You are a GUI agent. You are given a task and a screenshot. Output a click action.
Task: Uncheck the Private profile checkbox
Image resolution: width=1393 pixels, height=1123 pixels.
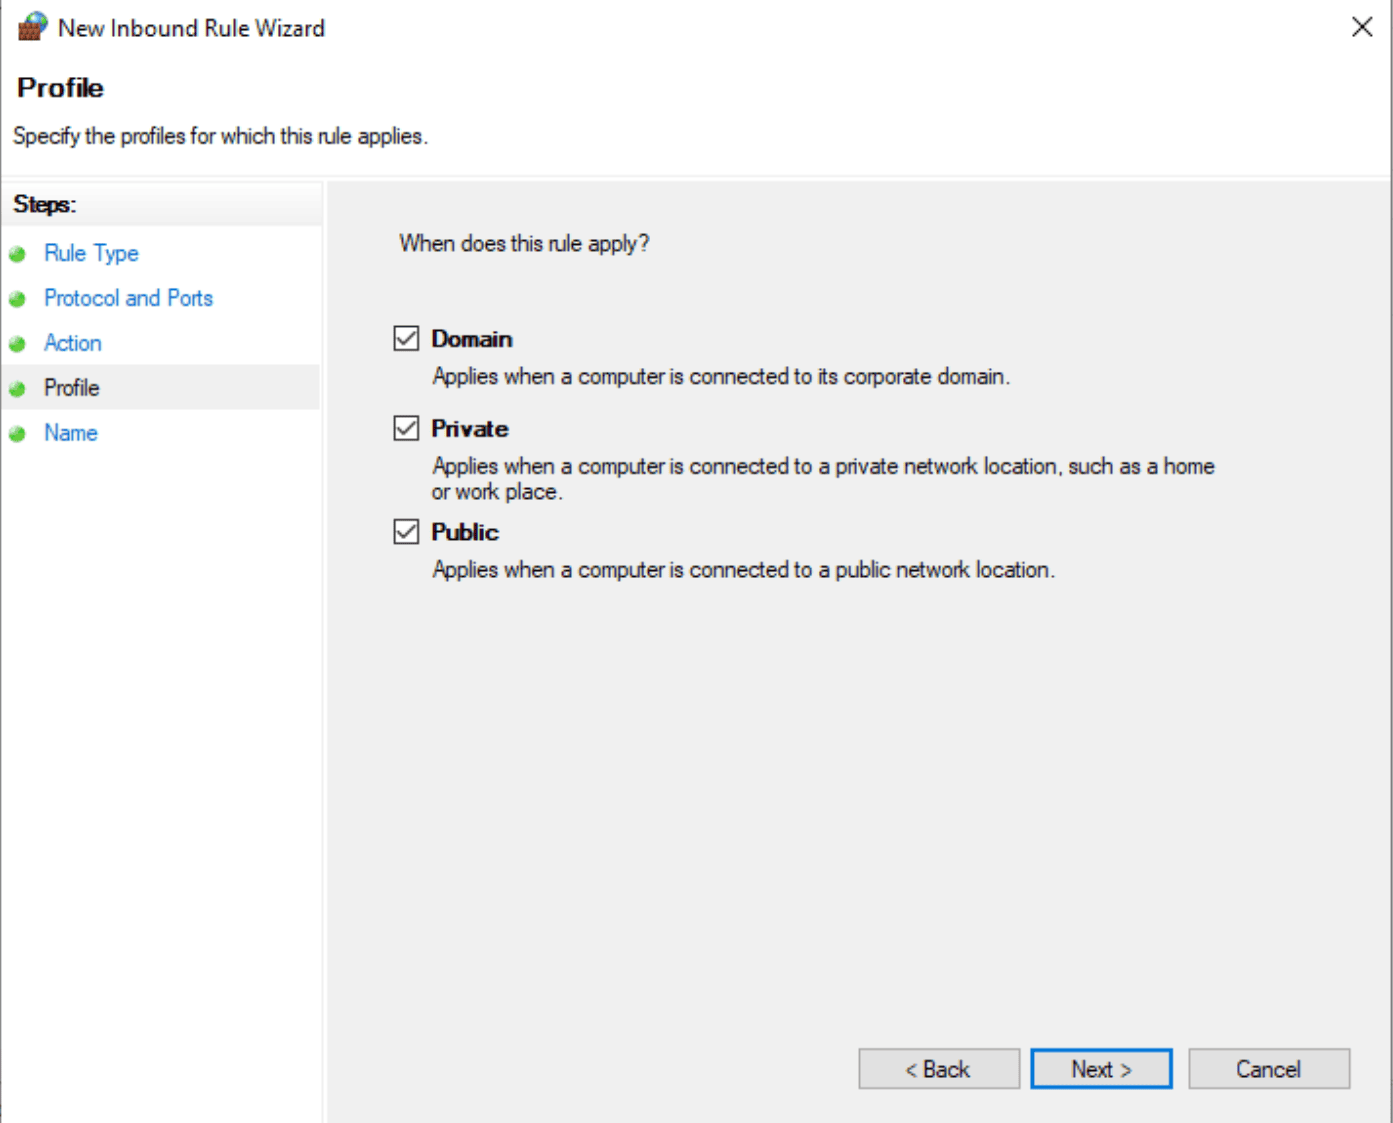[406, 428]
